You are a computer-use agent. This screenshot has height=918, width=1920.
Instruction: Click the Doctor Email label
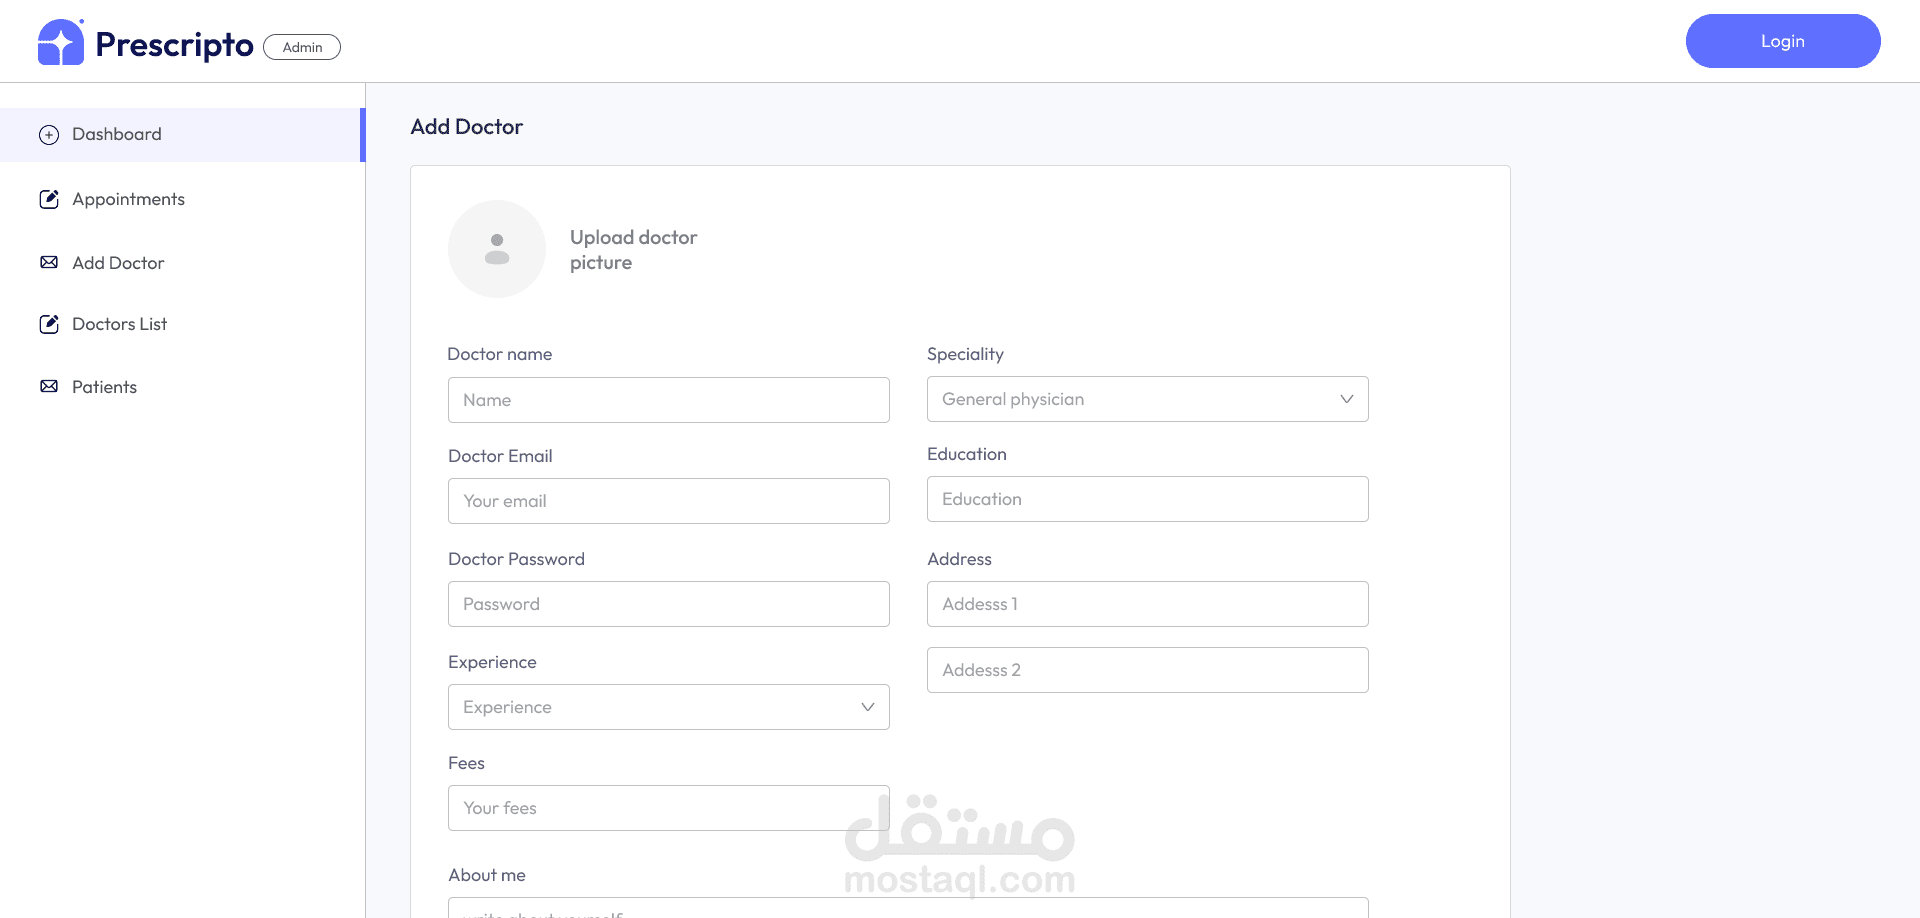pos(500,456)
